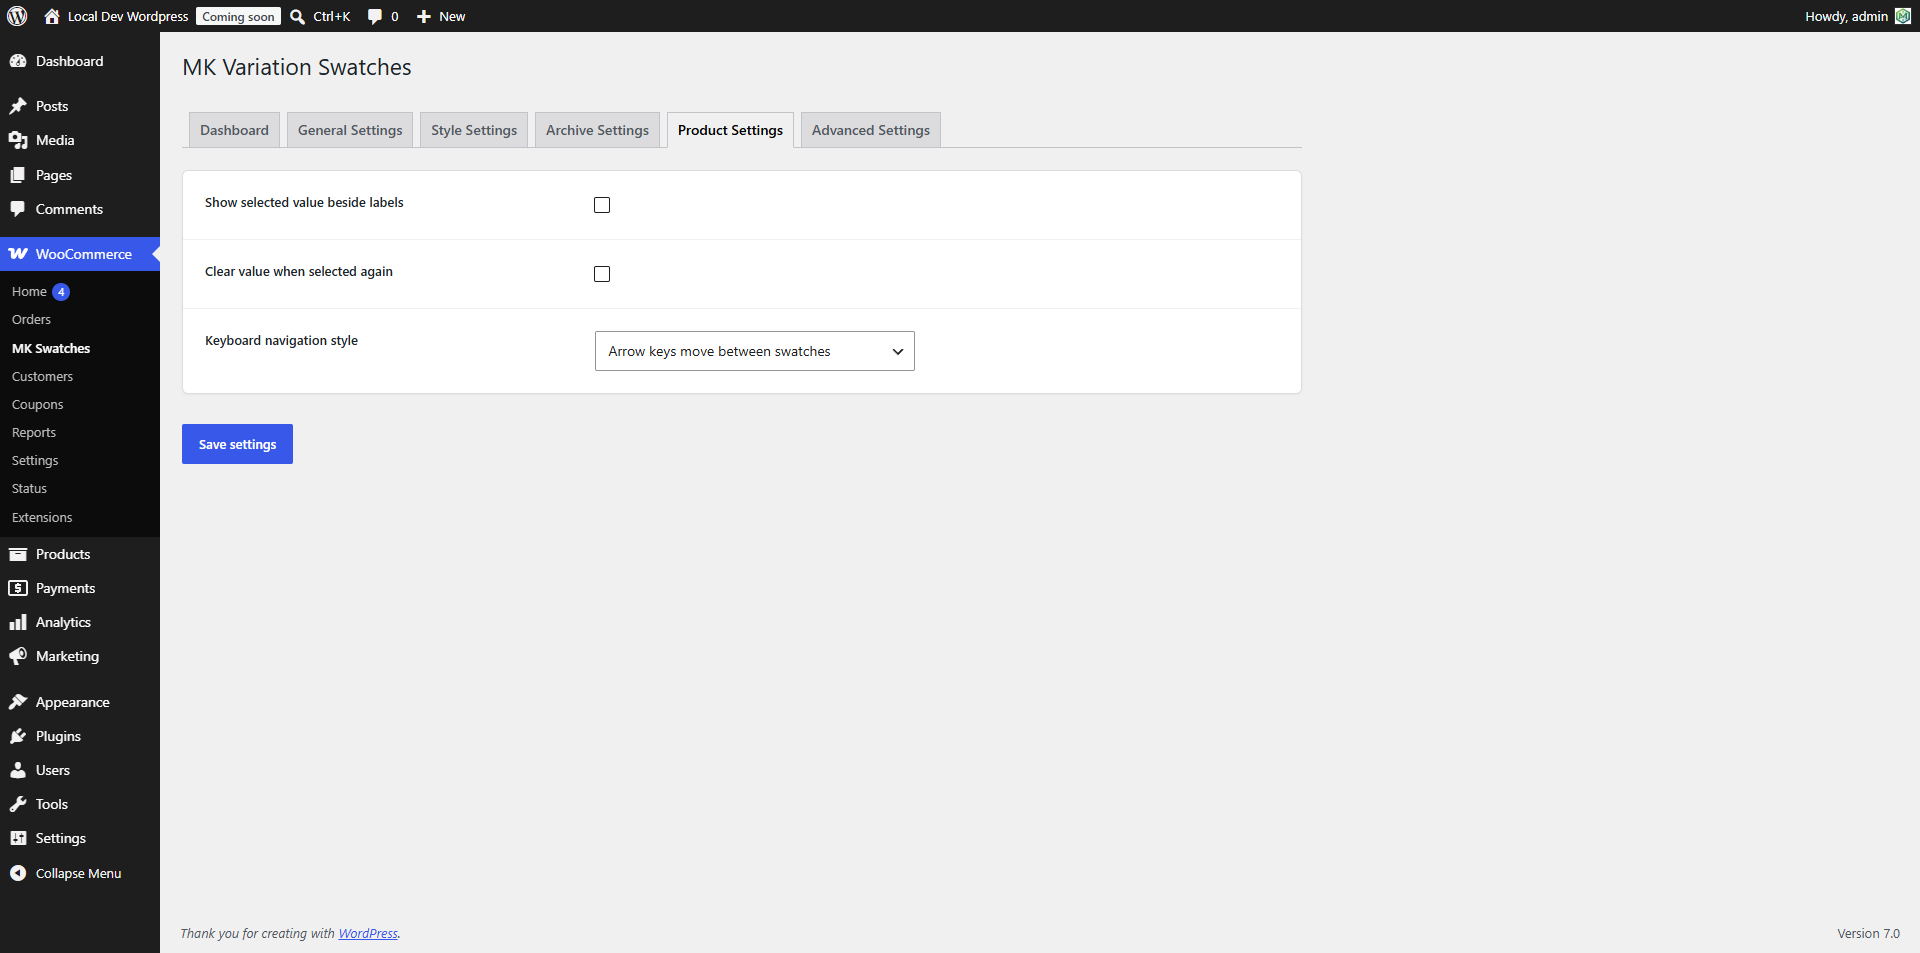The width and height of the screenshot is (1920, 953).
Task: Select MK Swatches submenu item
Action: 51,348
